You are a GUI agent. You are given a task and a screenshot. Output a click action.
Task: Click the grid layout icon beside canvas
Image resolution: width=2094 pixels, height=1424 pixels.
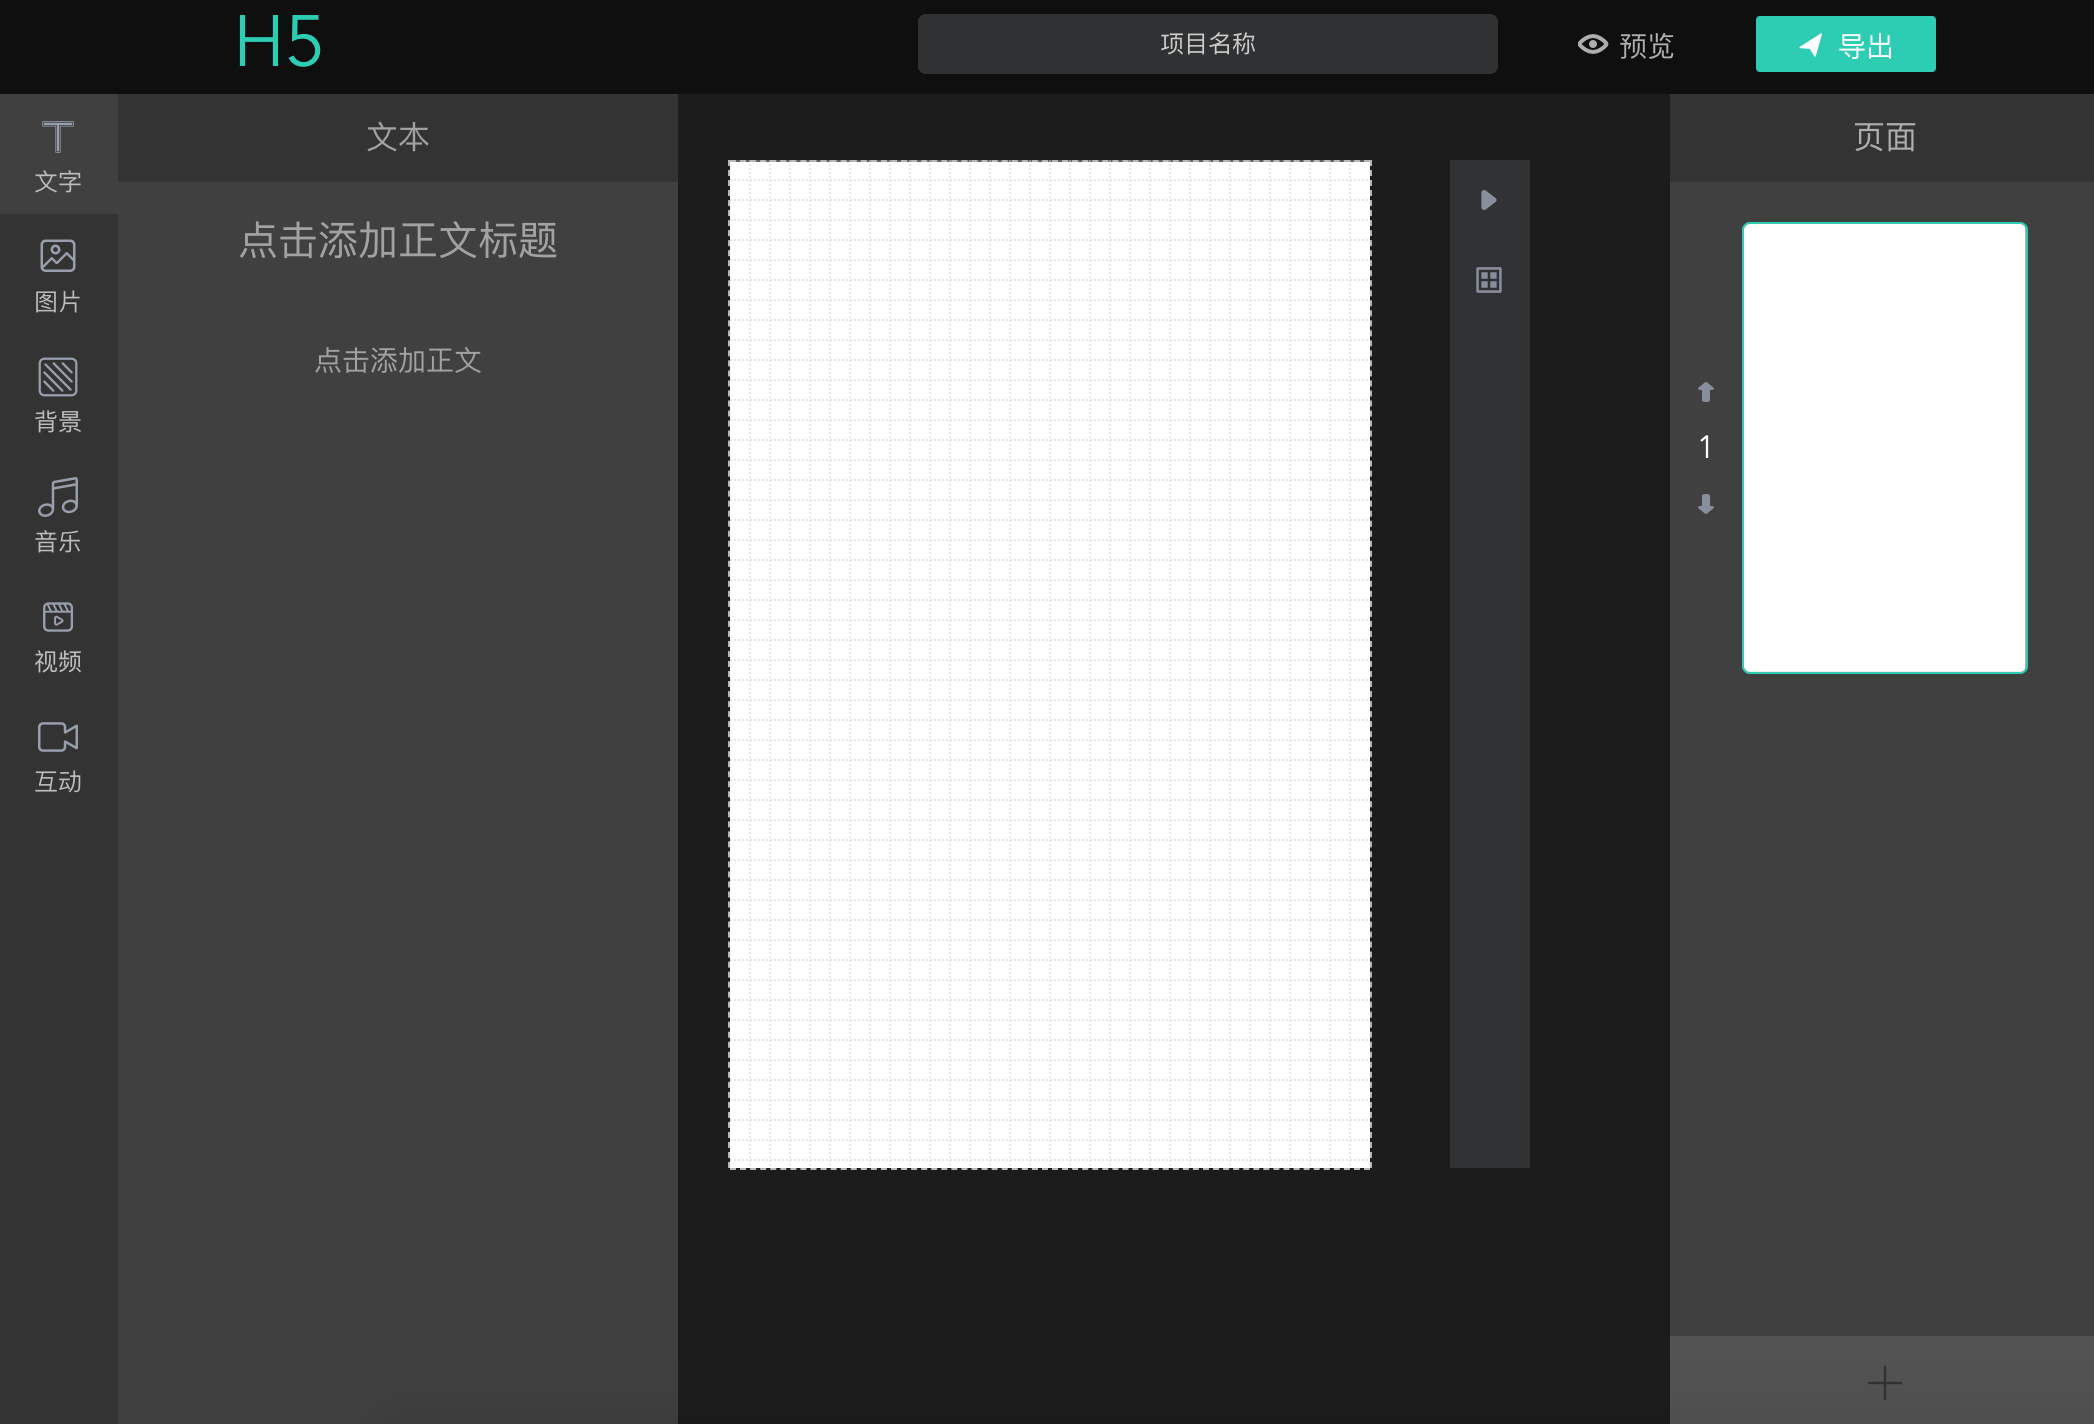(1488, 280)
